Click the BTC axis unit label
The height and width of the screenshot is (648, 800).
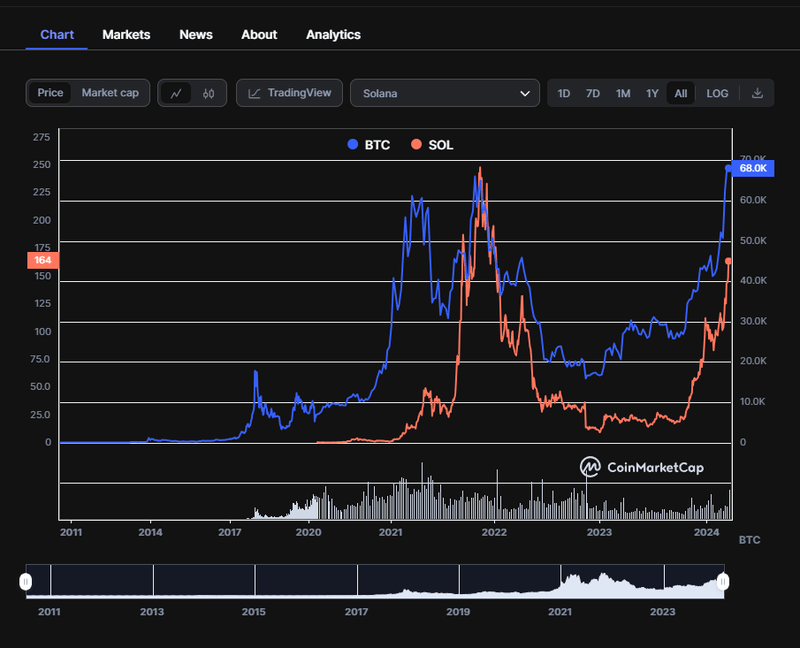[x=749, y=540]
